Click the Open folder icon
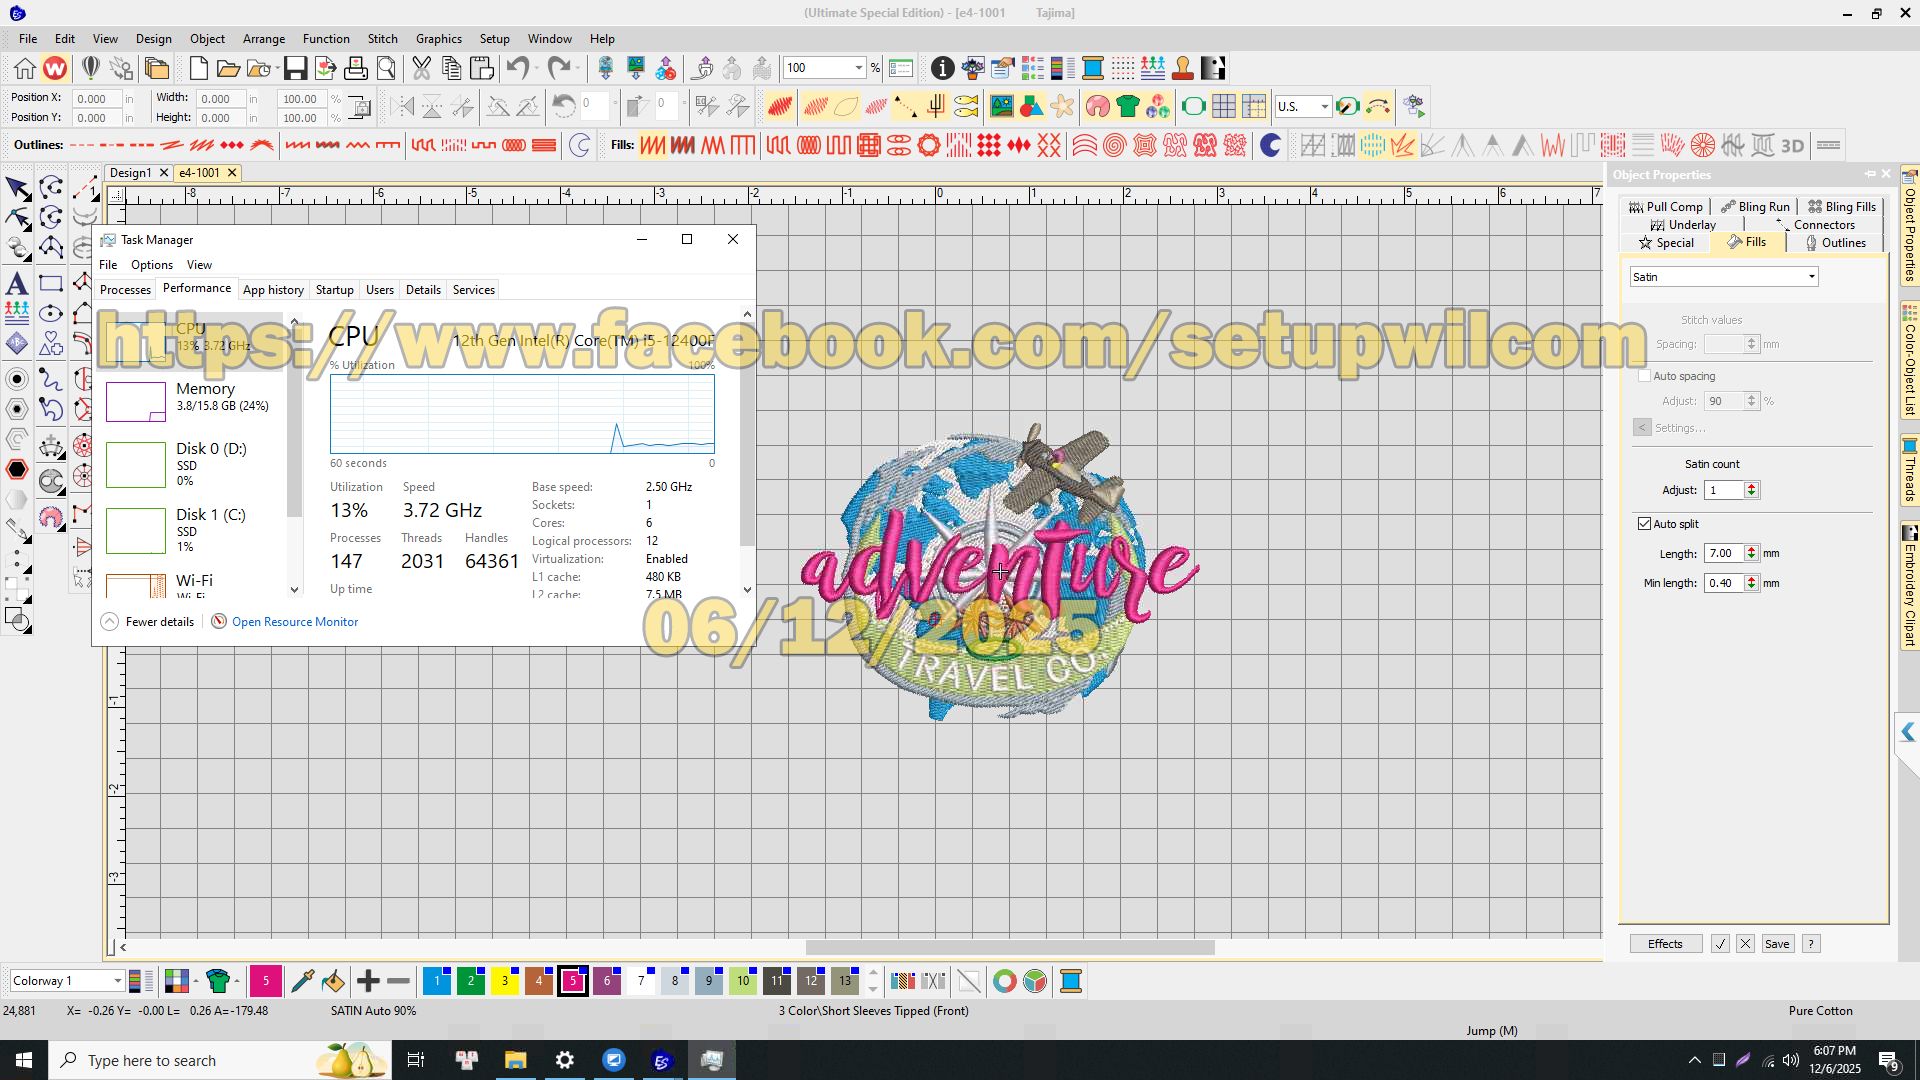The height and width of the screenshot is (1080, 1920). click(228, 68)
